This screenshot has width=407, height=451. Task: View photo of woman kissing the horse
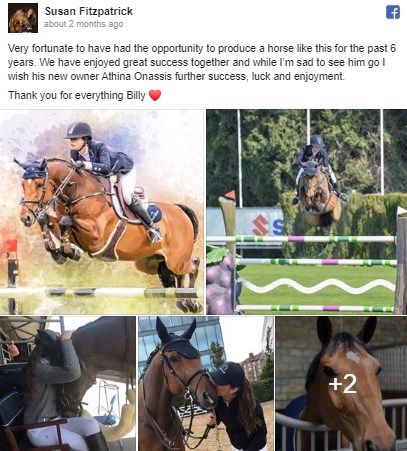[206, 384]
